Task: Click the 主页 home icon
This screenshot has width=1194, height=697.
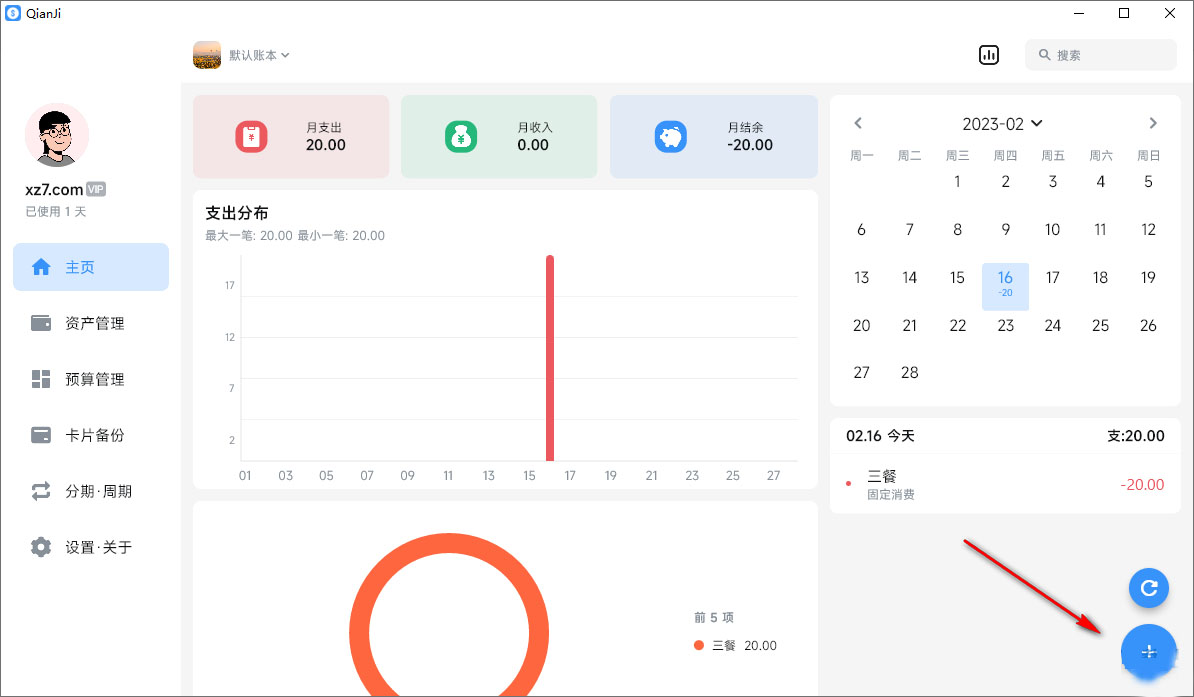Action: 41,267
